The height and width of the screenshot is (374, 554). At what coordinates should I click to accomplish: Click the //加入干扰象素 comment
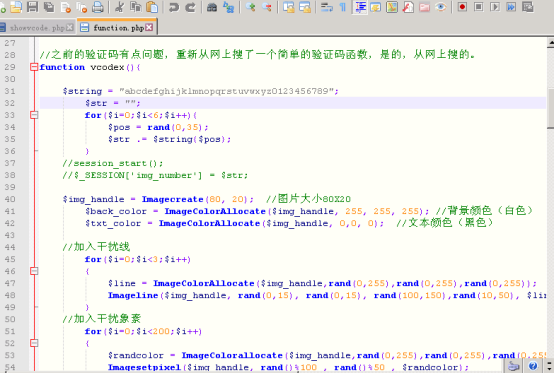(102, 319)
